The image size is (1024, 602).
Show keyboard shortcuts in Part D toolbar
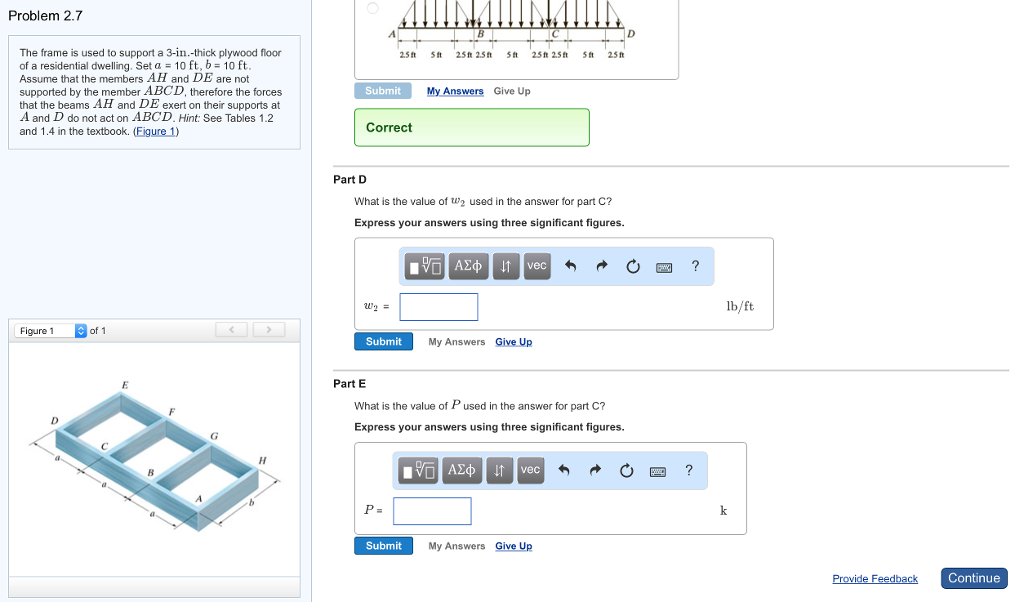point(664,267)
